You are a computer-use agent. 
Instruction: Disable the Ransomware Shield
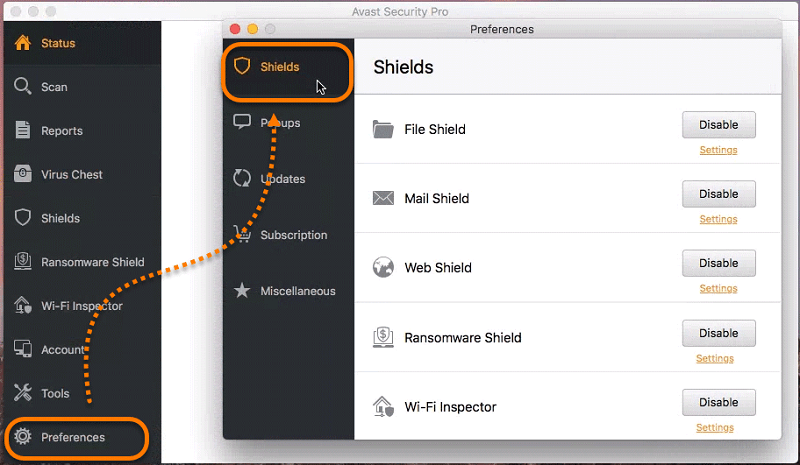[718, 333]
